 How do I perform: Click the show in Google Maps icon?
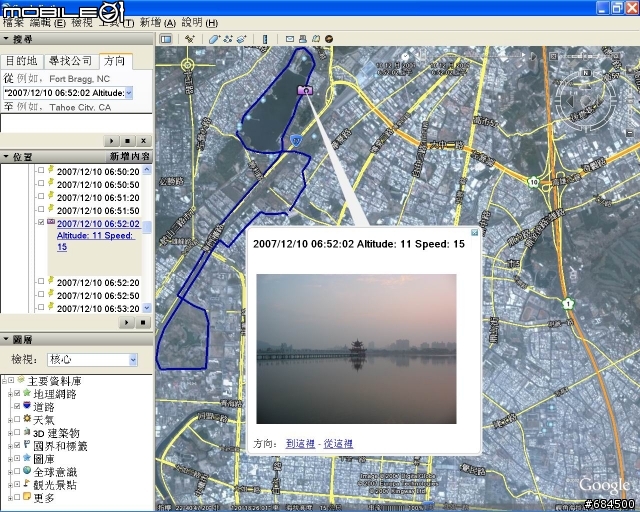316,39
